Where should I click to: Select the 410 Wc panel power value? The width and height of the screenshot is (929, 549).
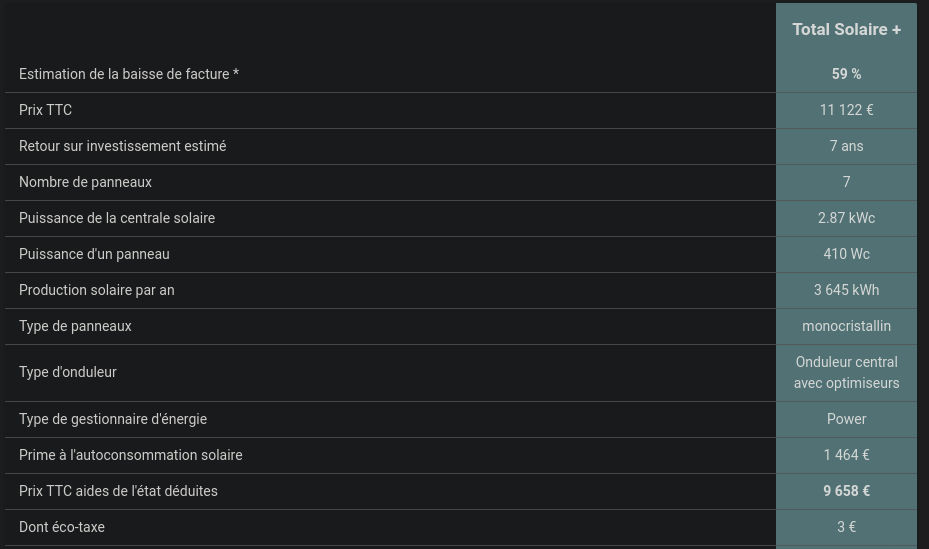846,254
